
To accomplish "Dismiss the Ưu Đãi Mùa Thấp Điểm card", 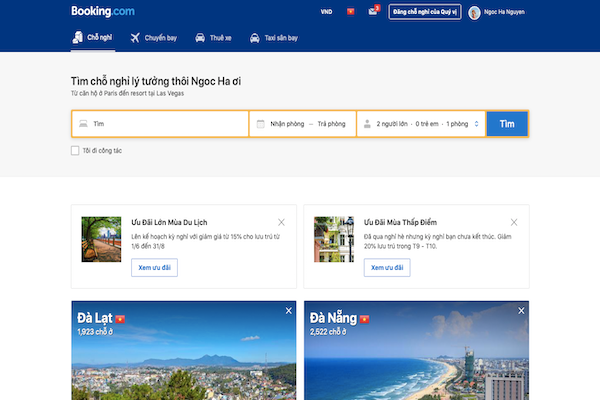I will (514, 222).
